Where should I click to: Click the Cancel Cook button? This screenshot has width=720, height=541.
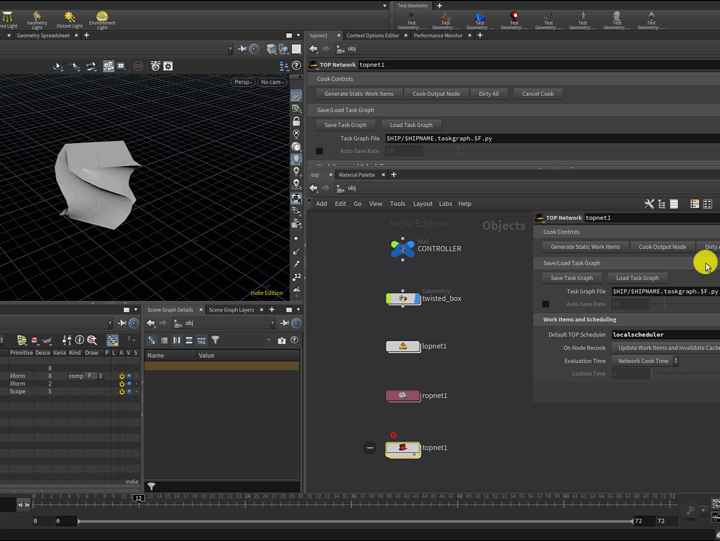[x=537, y=94]
